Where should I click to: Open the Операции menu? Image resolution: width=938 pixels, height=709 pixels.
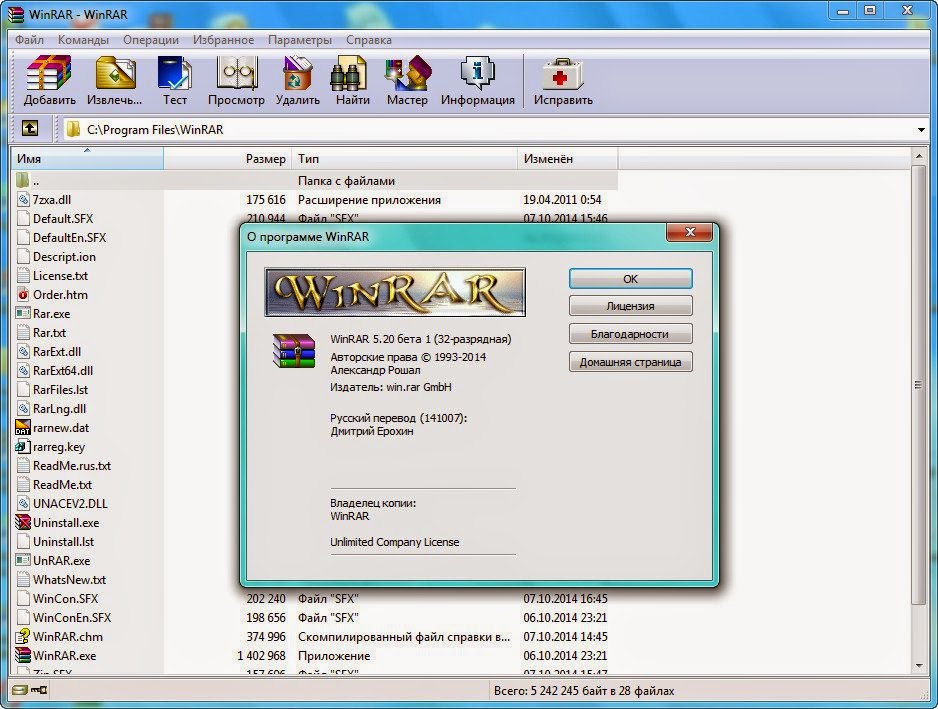[151, 39]
